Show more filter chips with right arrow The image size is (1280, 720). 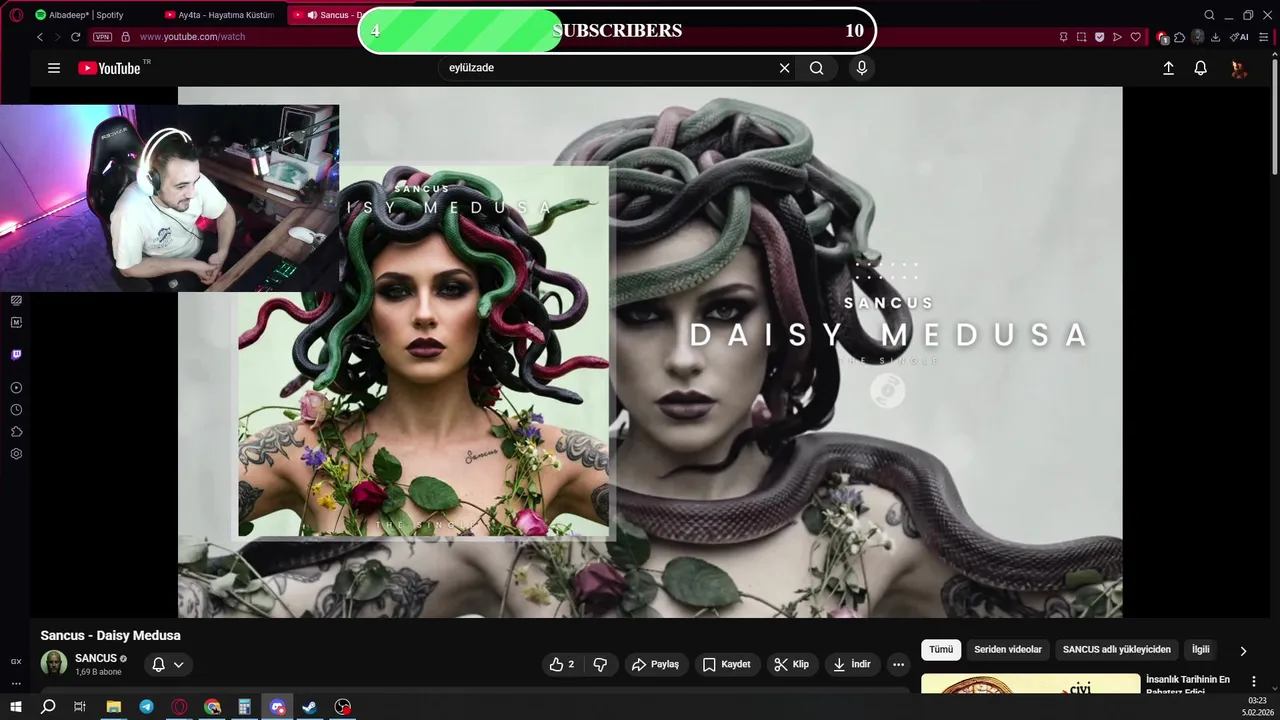[x=1243, y=651]
